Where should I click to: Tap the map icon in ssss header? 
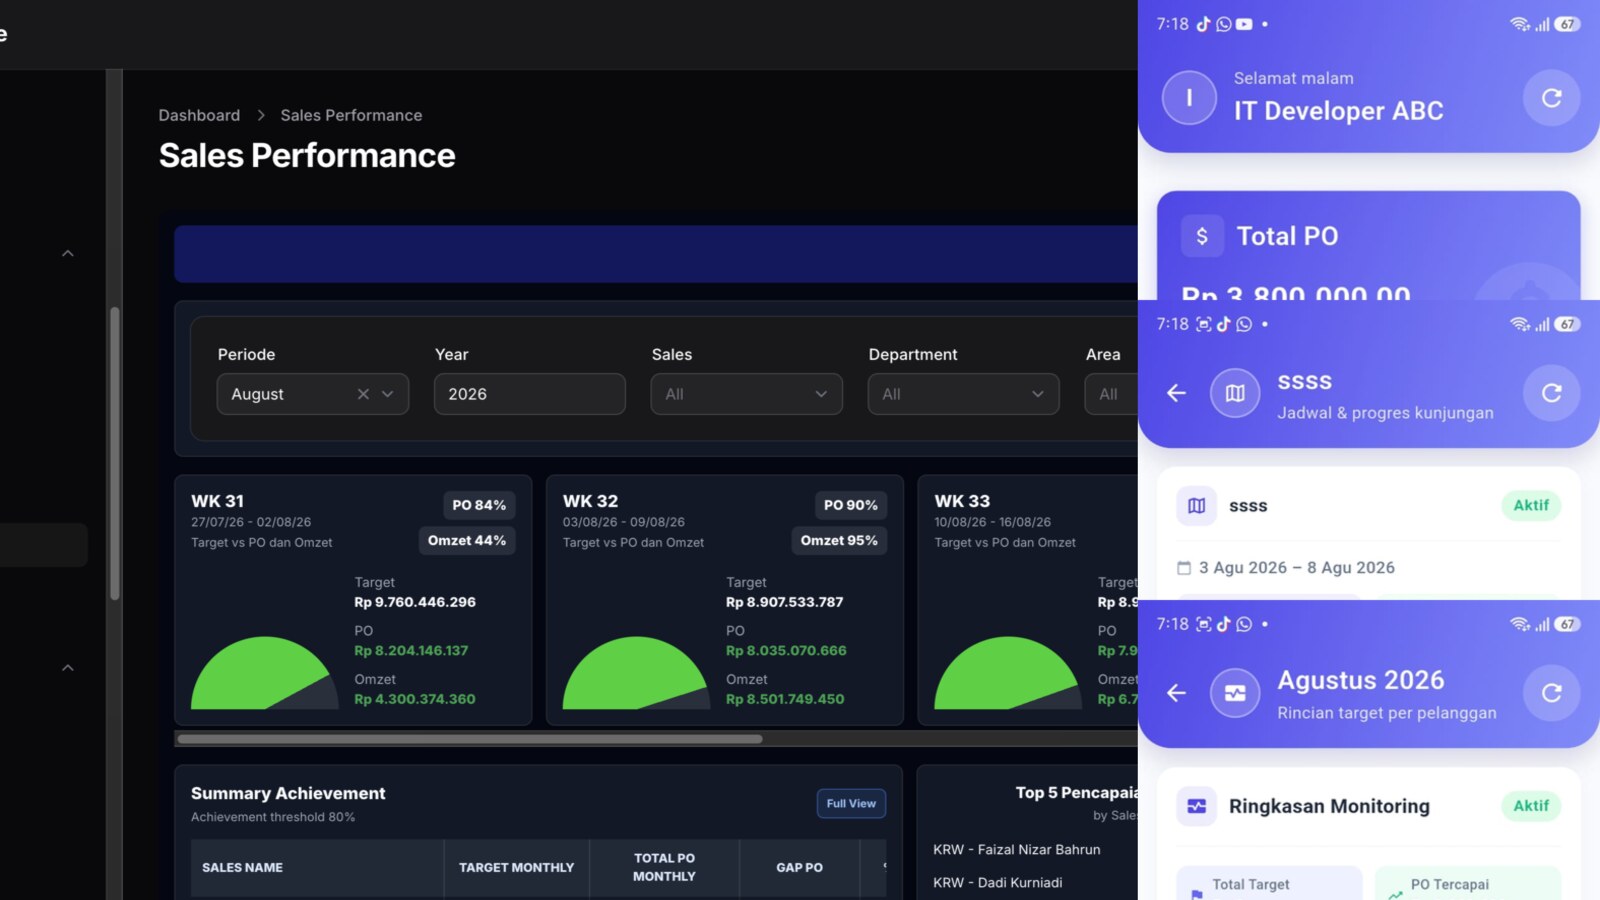1235,393
